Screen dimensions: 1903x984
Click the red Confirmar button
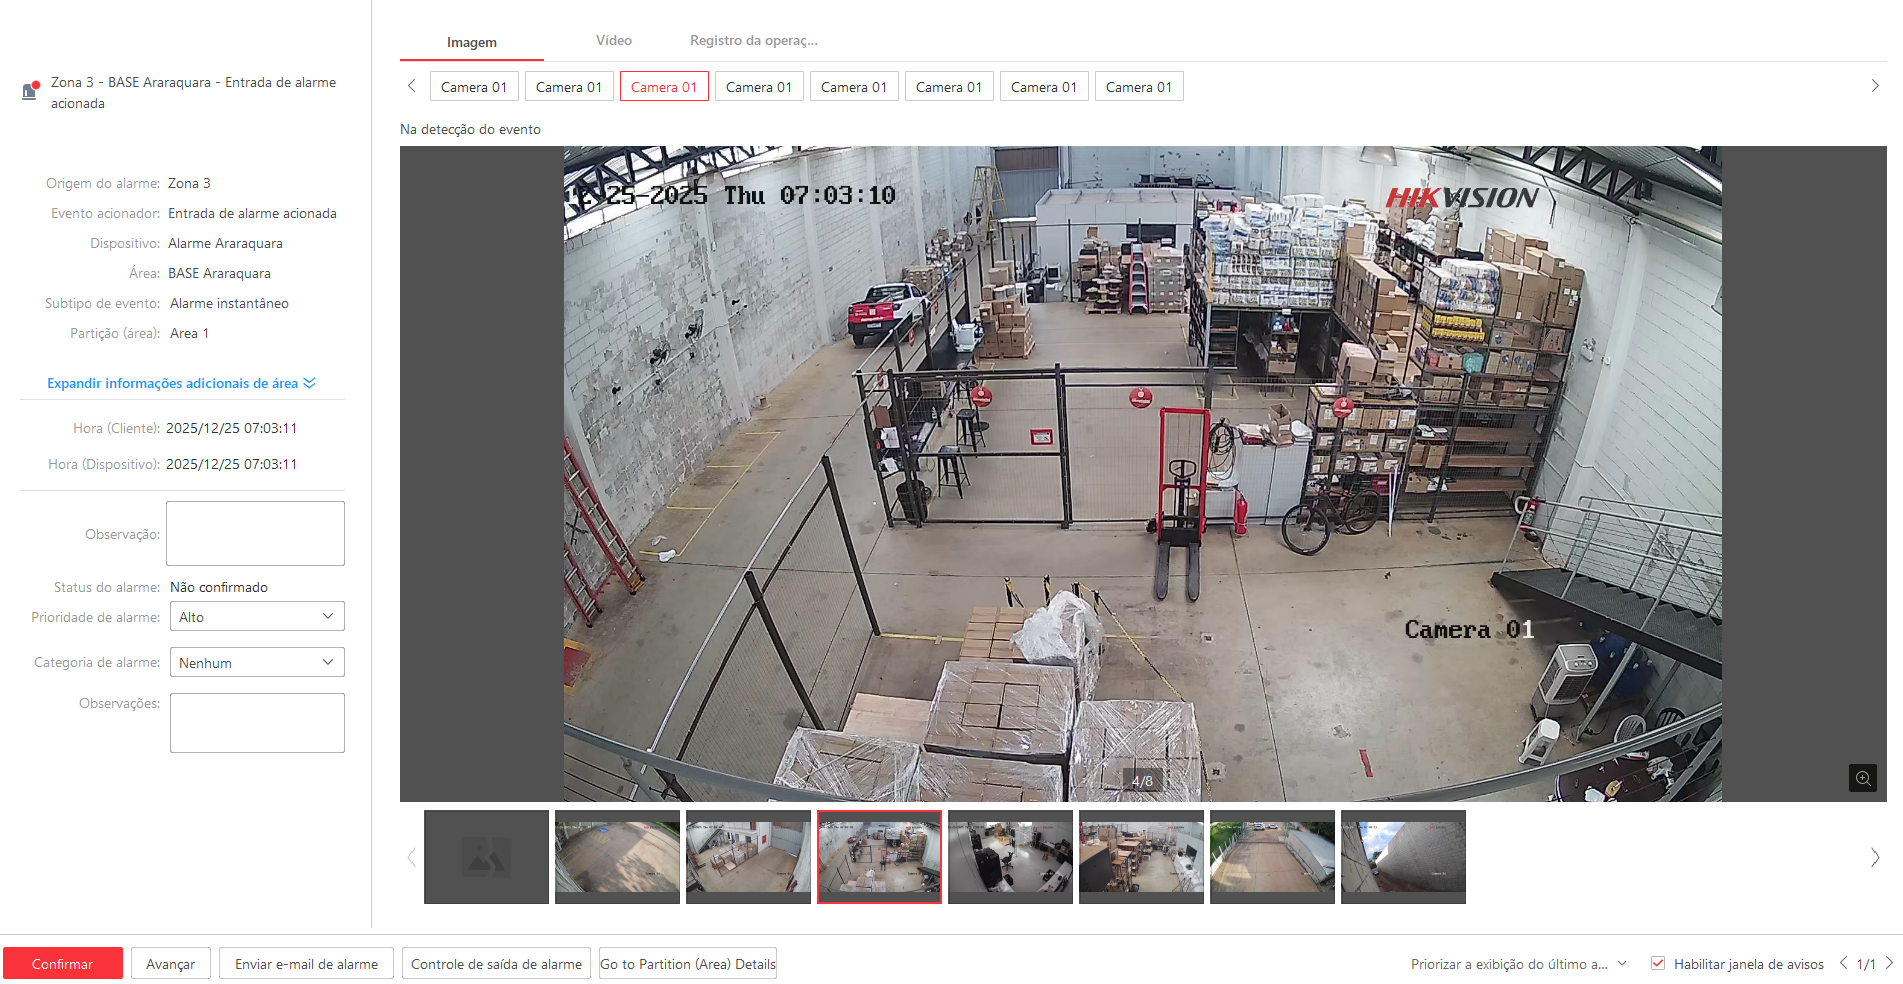[x=63, y=963]
